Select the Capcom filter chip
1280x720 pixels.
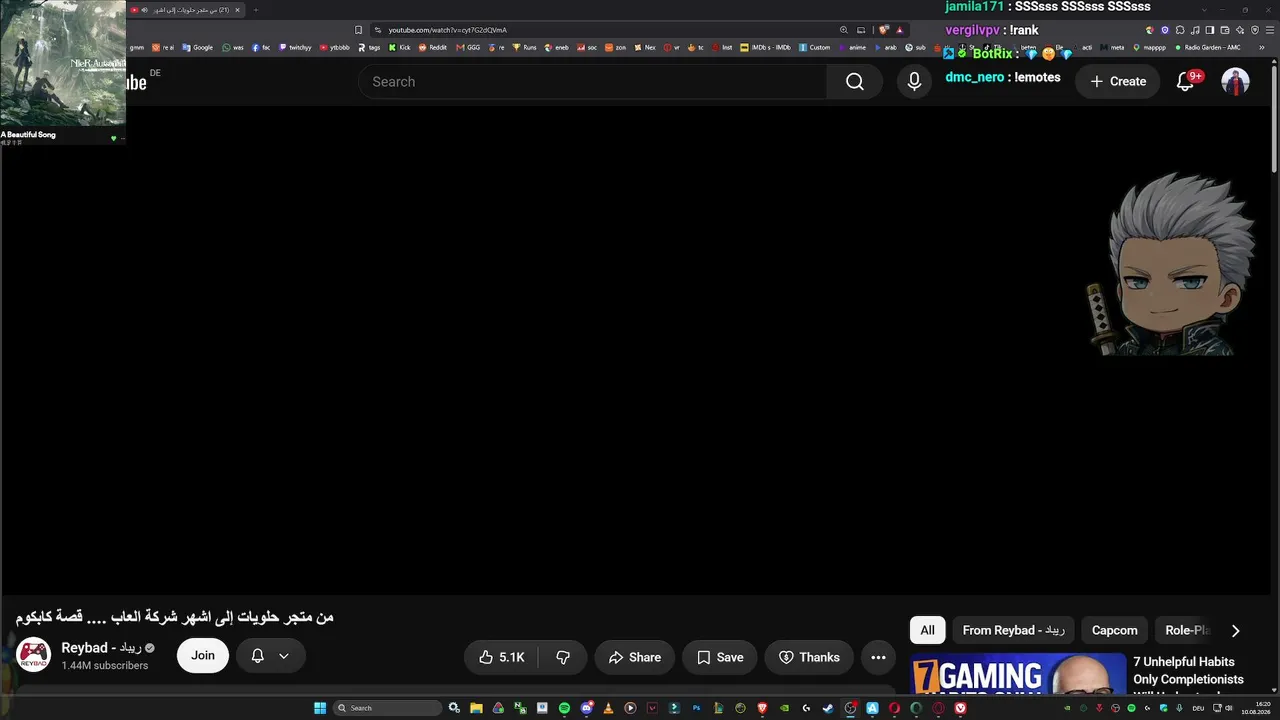pyautogui.click(x=1115, y=630)
